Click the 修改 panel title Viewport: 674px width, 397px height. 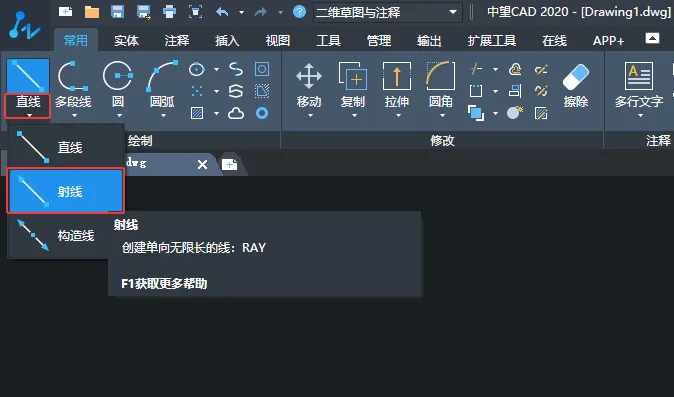pos(442,140)
